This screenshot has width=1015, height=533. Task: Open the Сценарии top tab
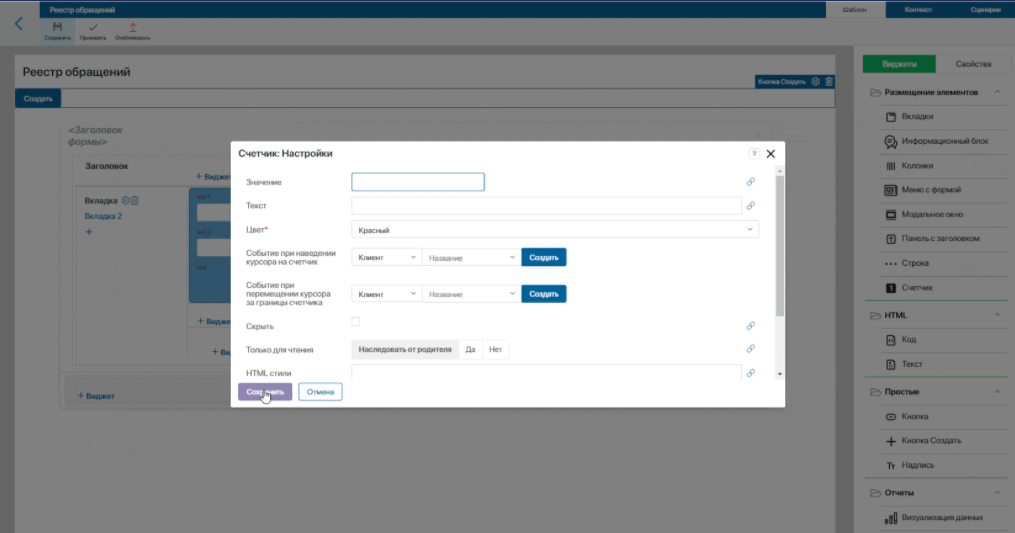985,10
